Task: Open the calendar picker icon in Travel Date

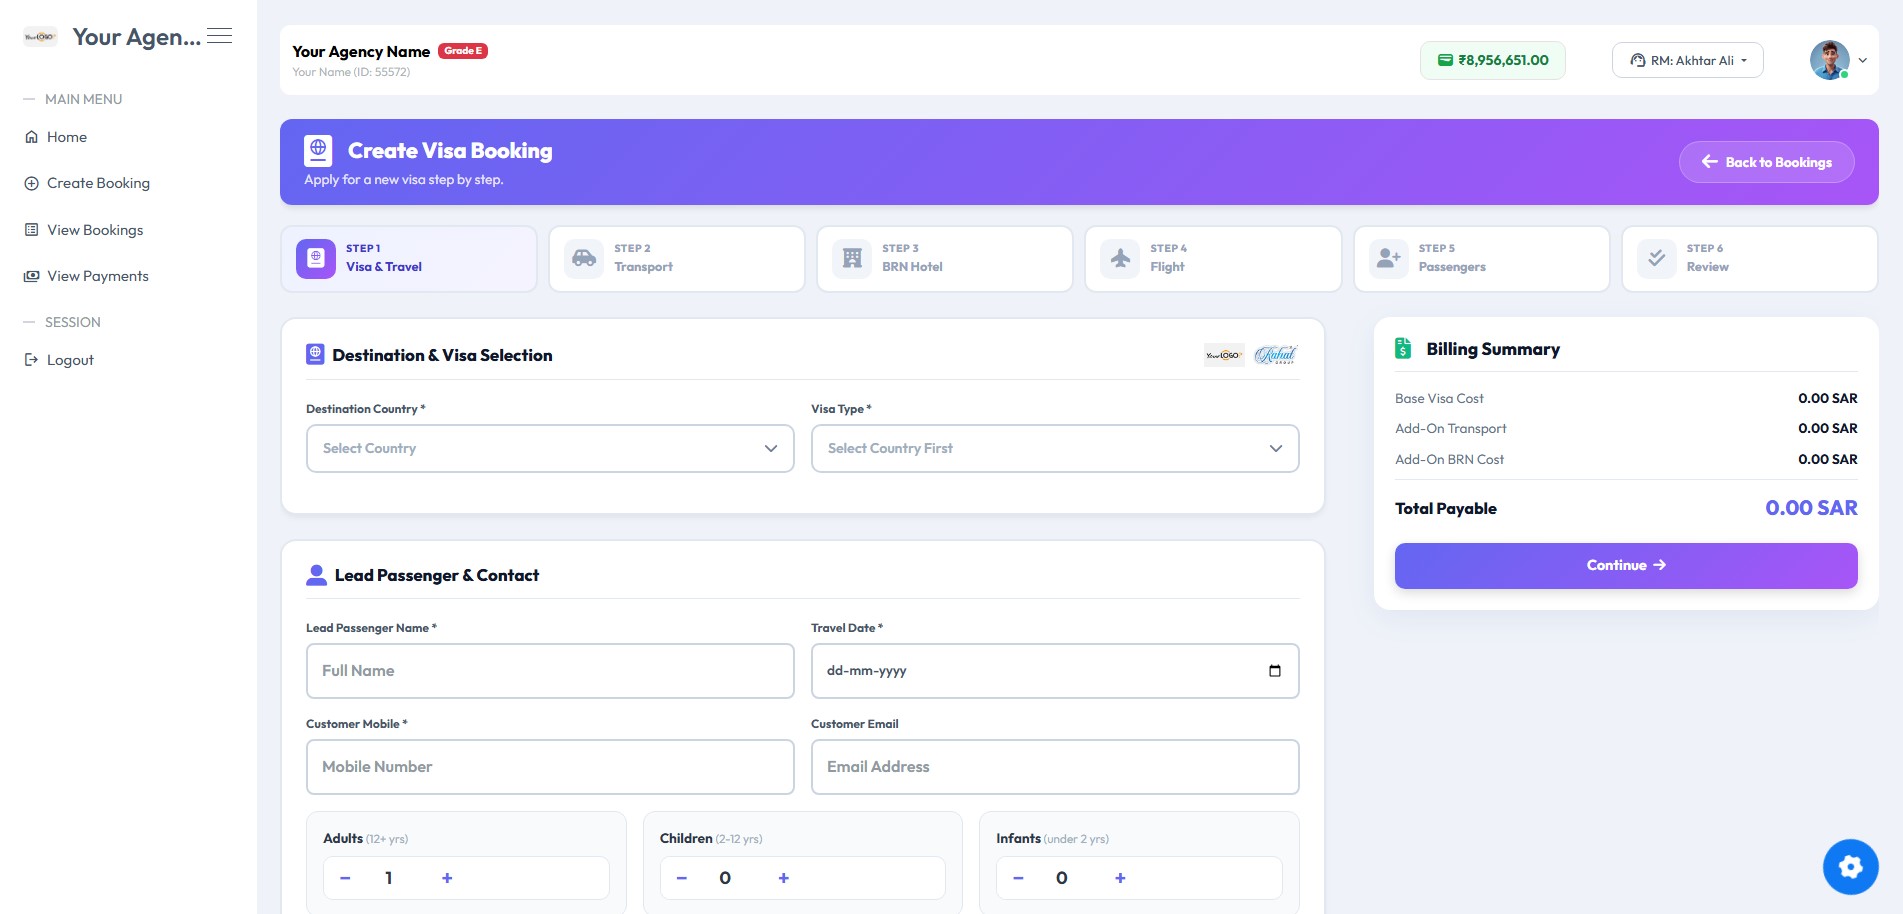Action: coord(1274,671)
